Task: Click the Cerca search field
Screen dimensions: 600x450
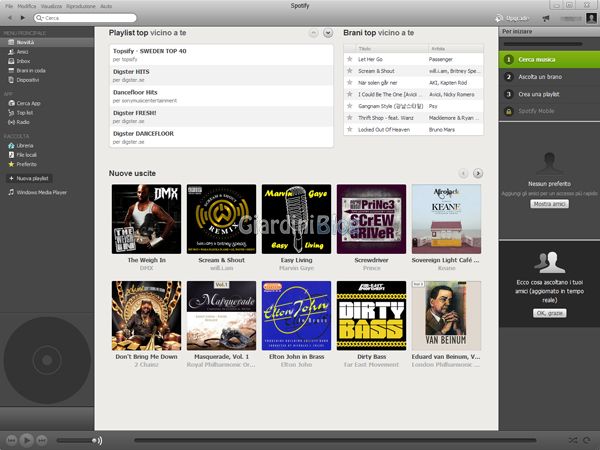Action: pos(85,18)
